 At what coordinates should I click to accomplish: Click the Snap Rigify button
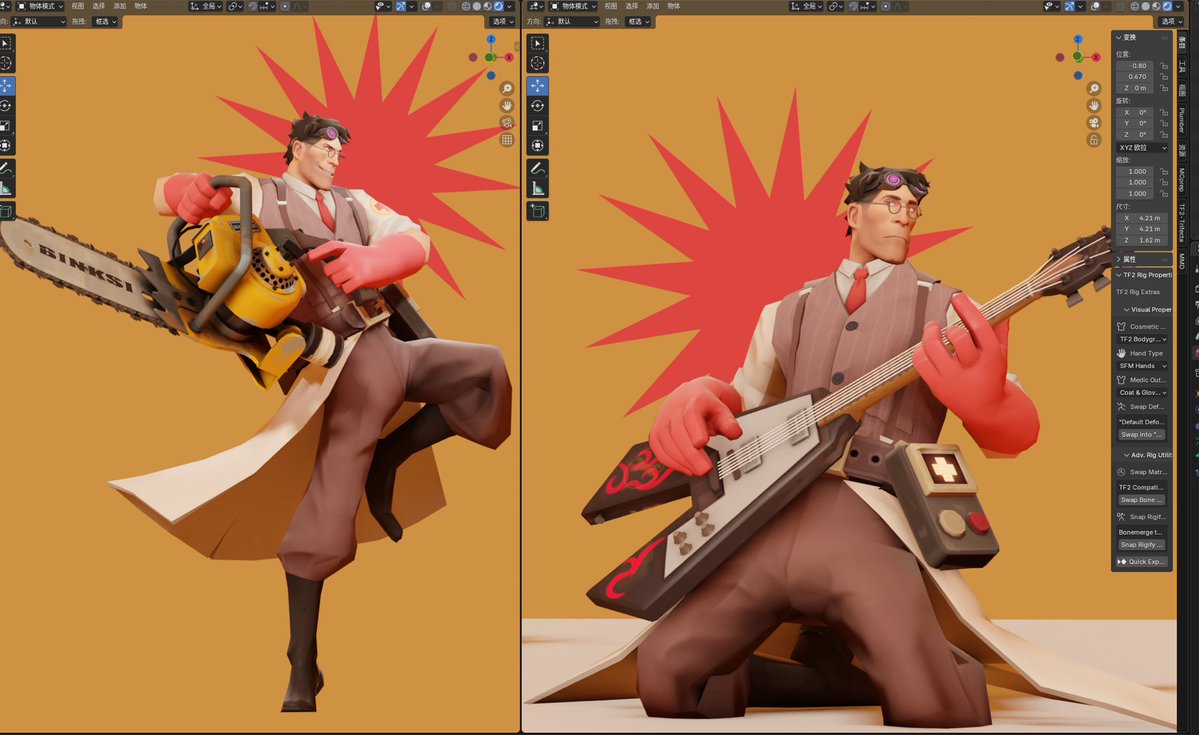(1142, 545)
